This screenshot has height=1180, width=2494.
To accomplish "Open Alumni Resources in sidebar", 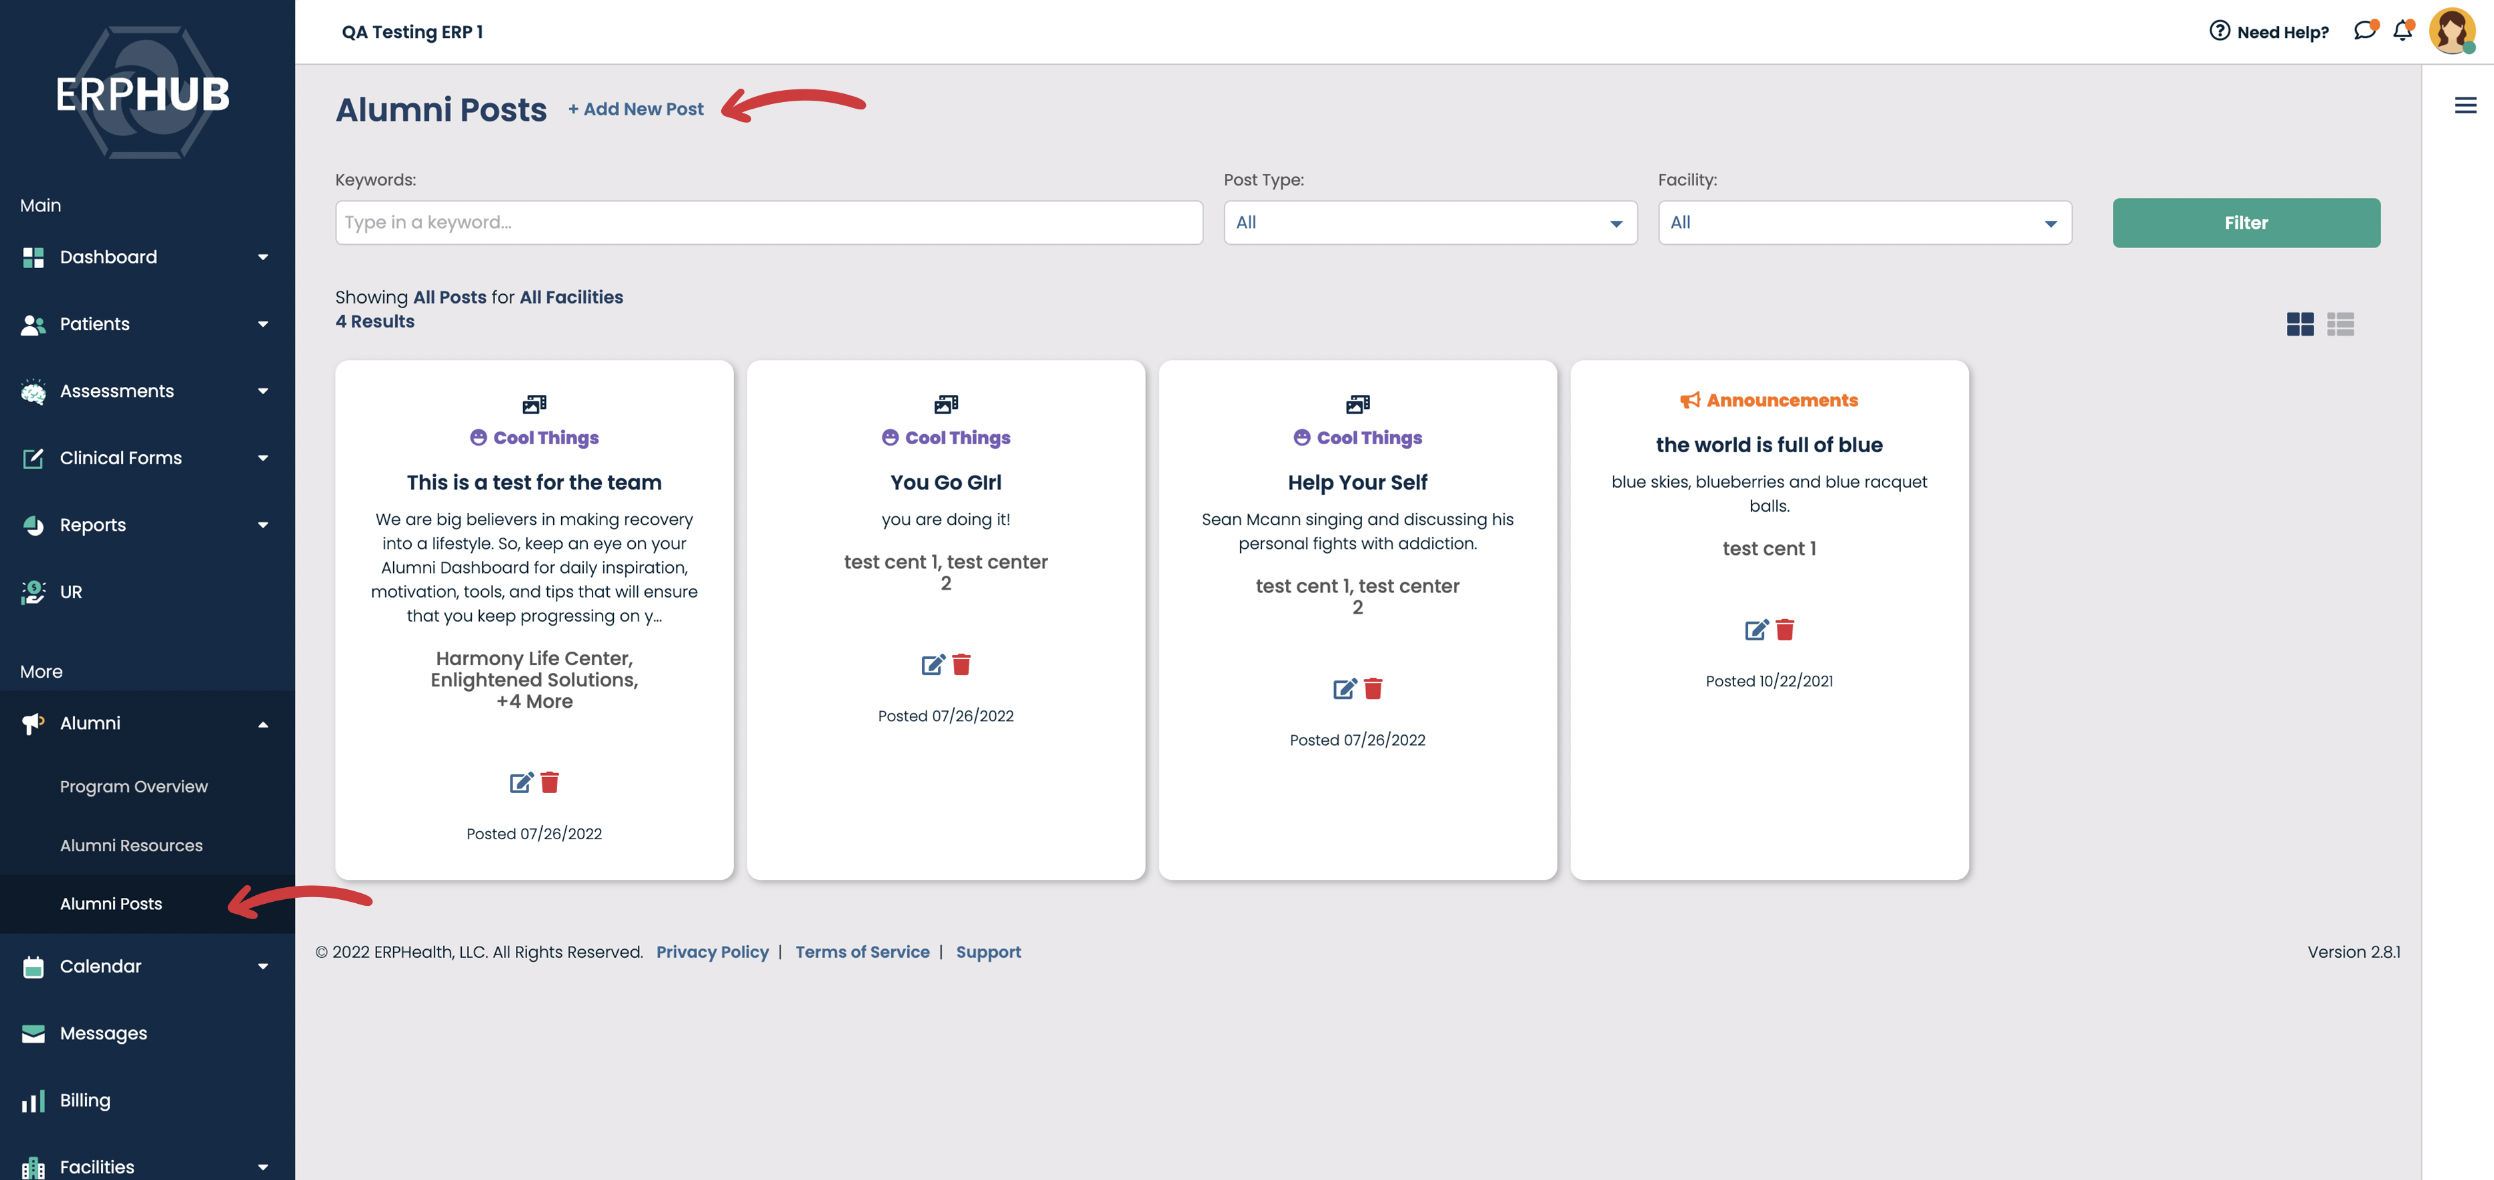I will coord(131,845).
